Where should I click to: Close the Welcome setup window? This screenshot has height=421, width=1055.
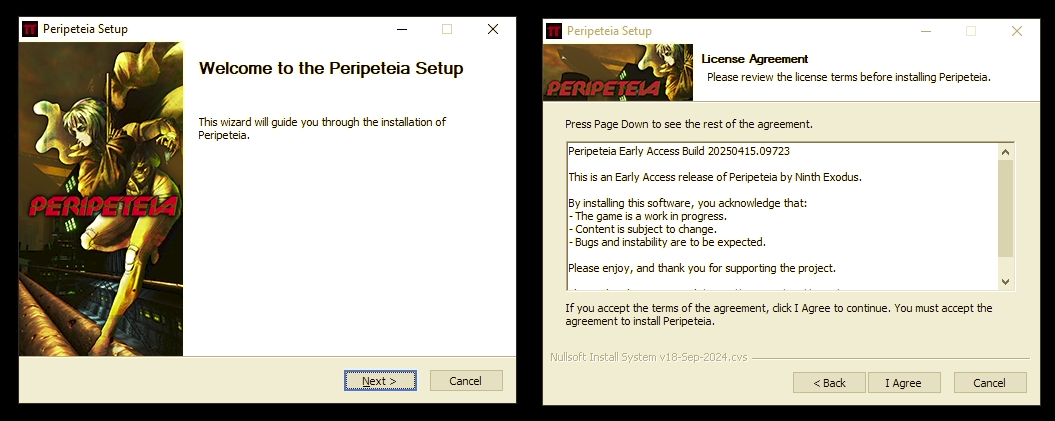(493, 29)
